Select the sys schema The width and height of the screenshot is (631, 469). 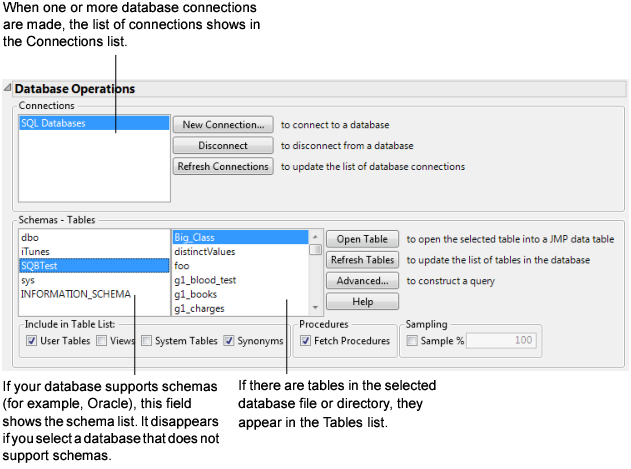click(x=94, y=280)
